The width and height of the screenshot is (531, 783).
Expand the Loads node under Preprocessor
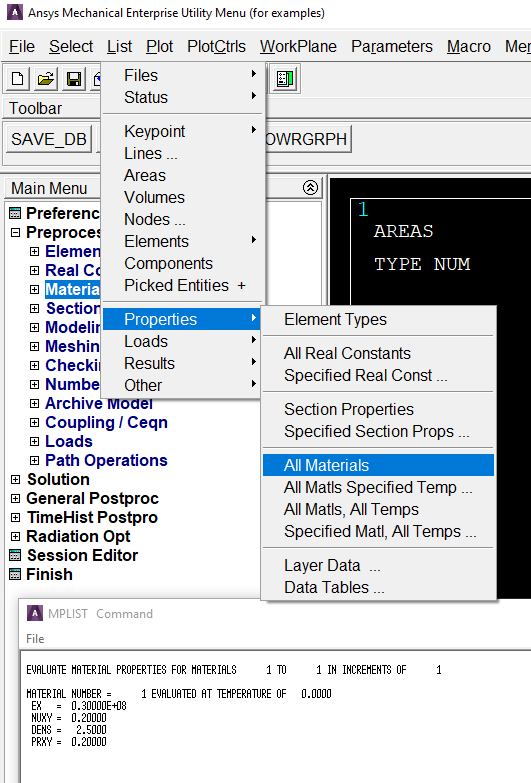(34, 441)
